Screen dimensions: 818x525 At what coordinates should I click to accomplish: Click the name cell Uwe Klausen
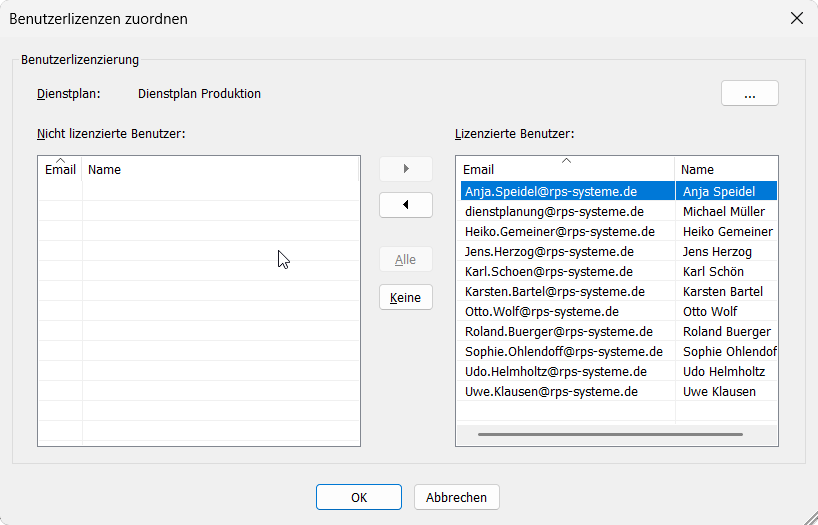[726, 391]
